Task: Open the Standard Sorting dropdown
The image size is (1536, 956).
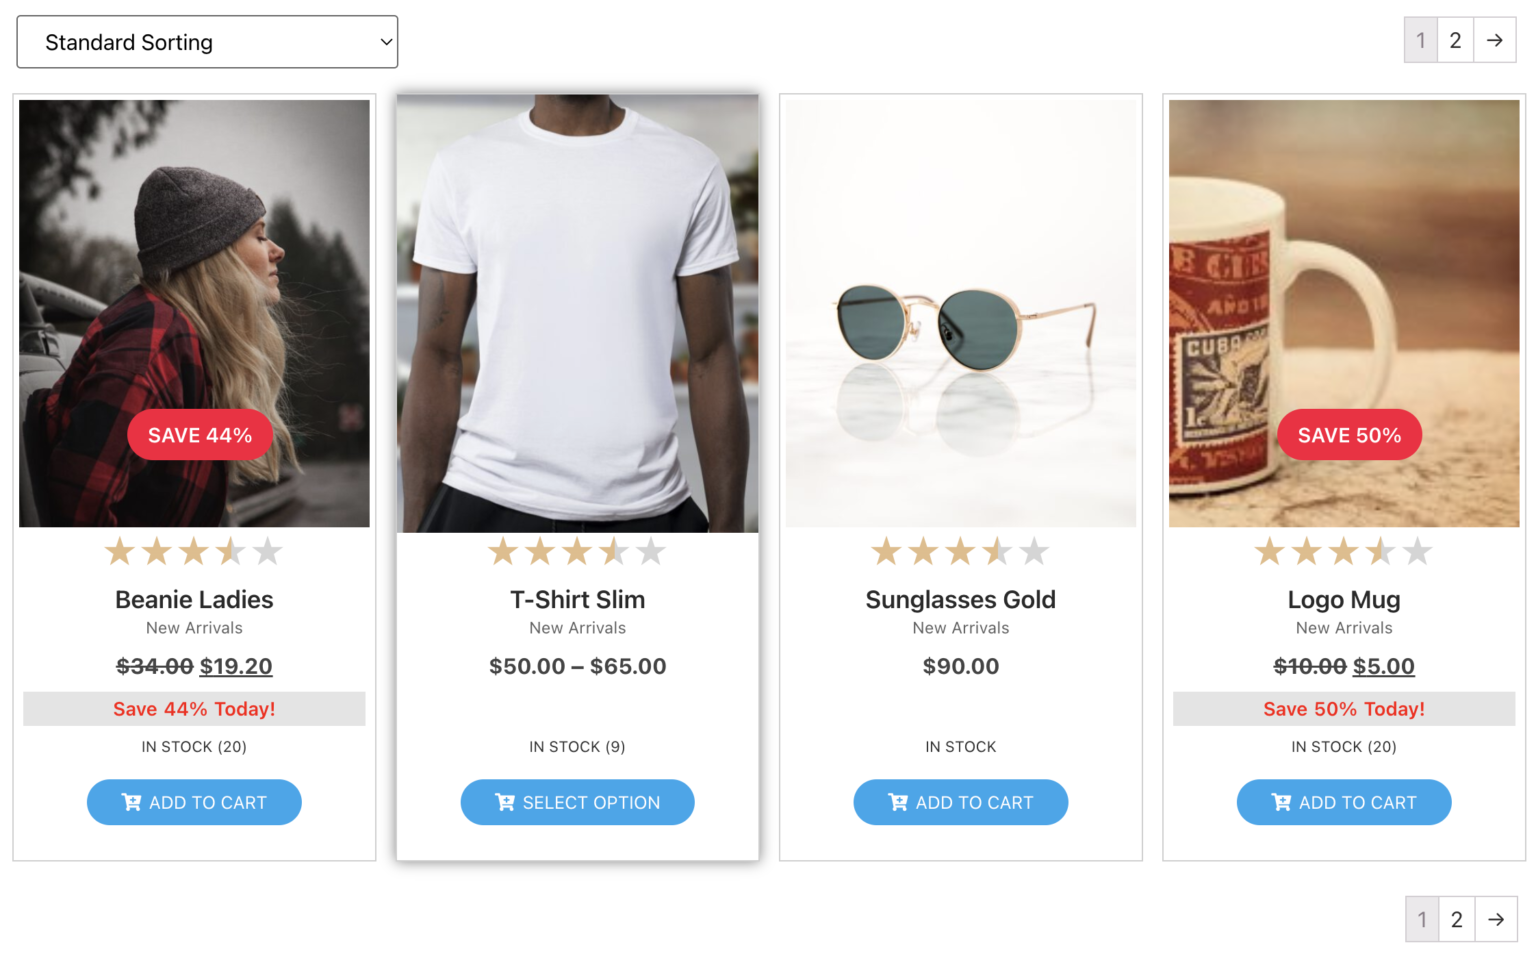Action: pyautogui.click(x=207, y=42)
